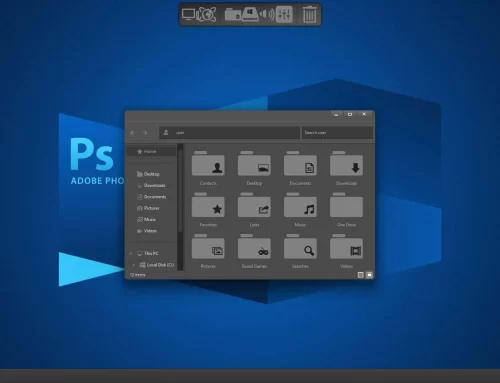The image size is (500, 383).
Task: Select Downloads in the navigation pane
Action: 152,185
